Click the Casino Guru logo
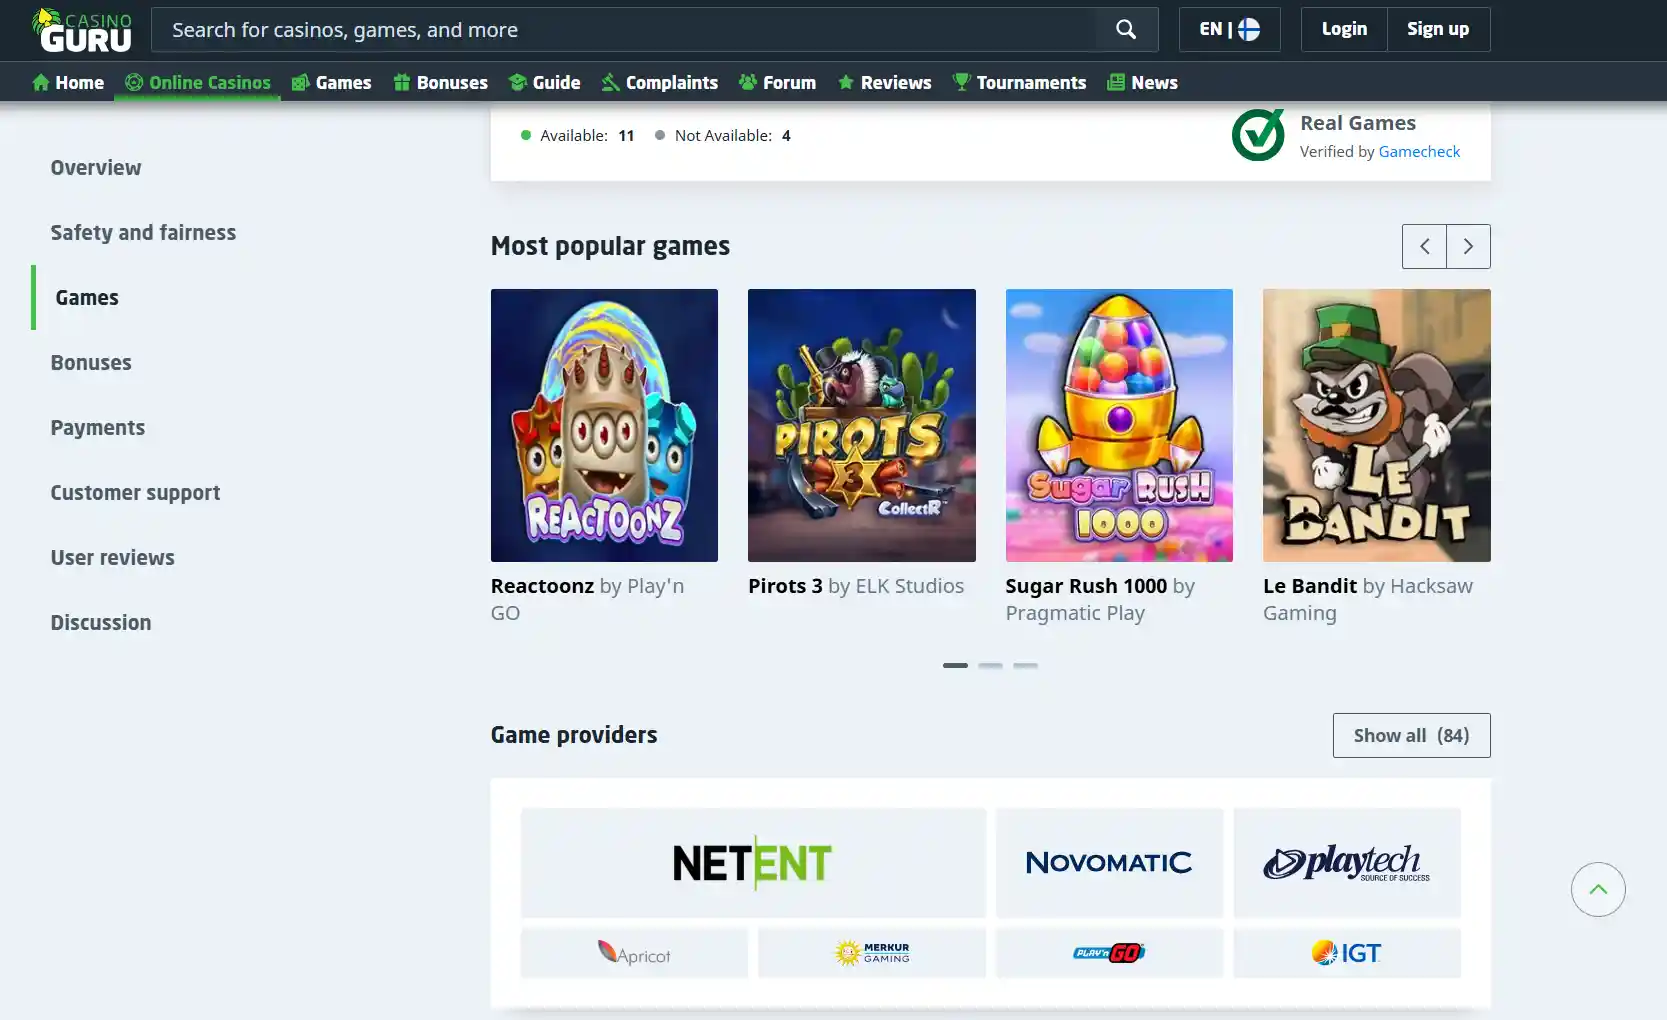 [81, 30]
